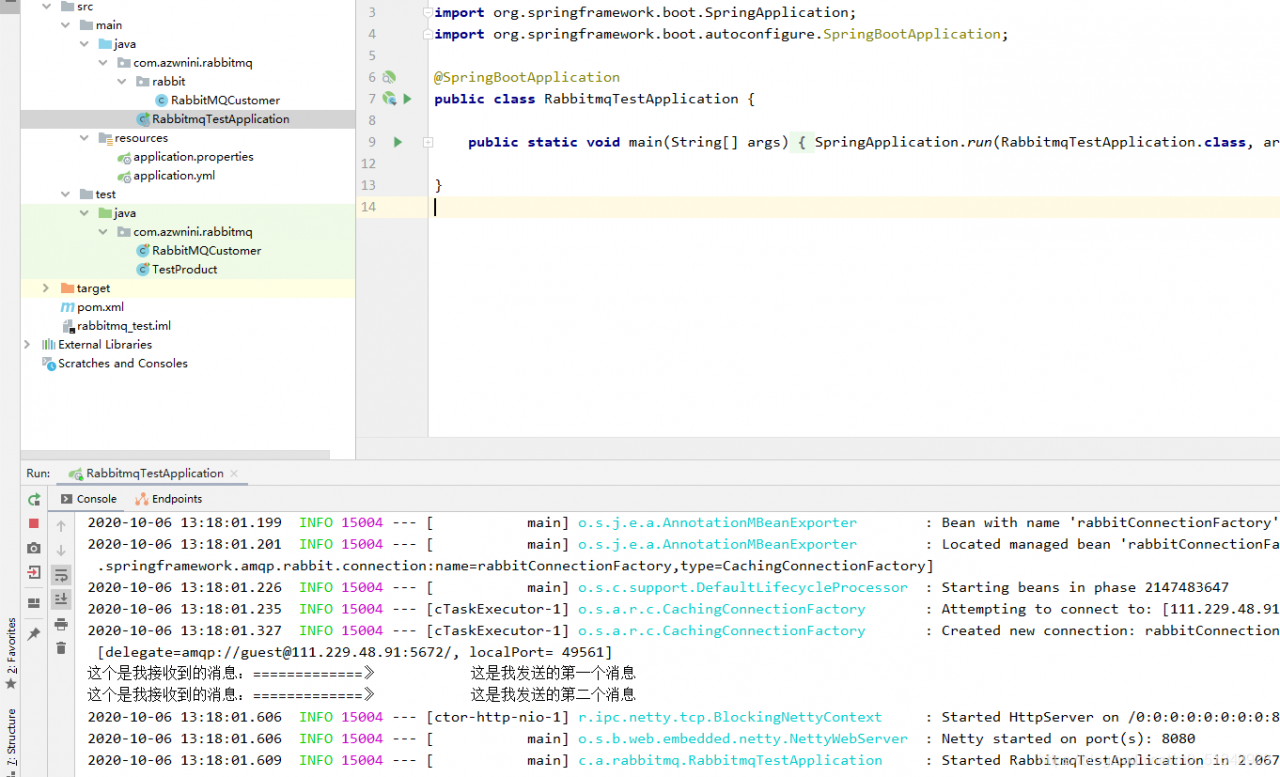Collapse the resources folder

pos(85,138)
